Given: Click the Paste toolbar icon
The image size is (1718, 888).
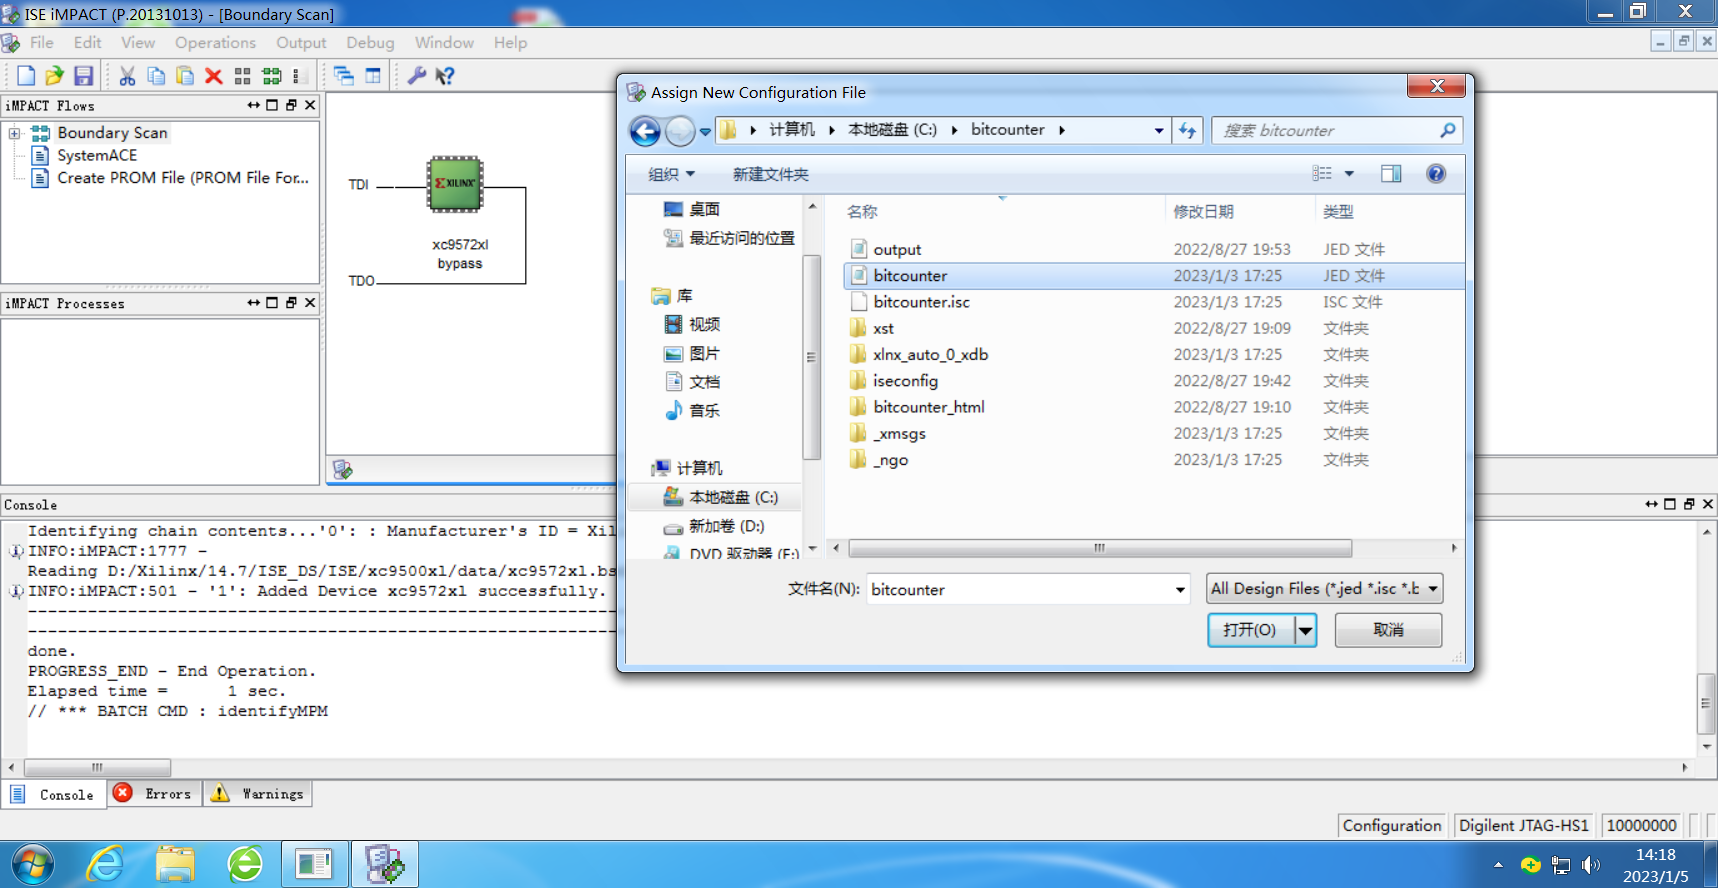Looking at the screenshot, I should click(185, 76).
